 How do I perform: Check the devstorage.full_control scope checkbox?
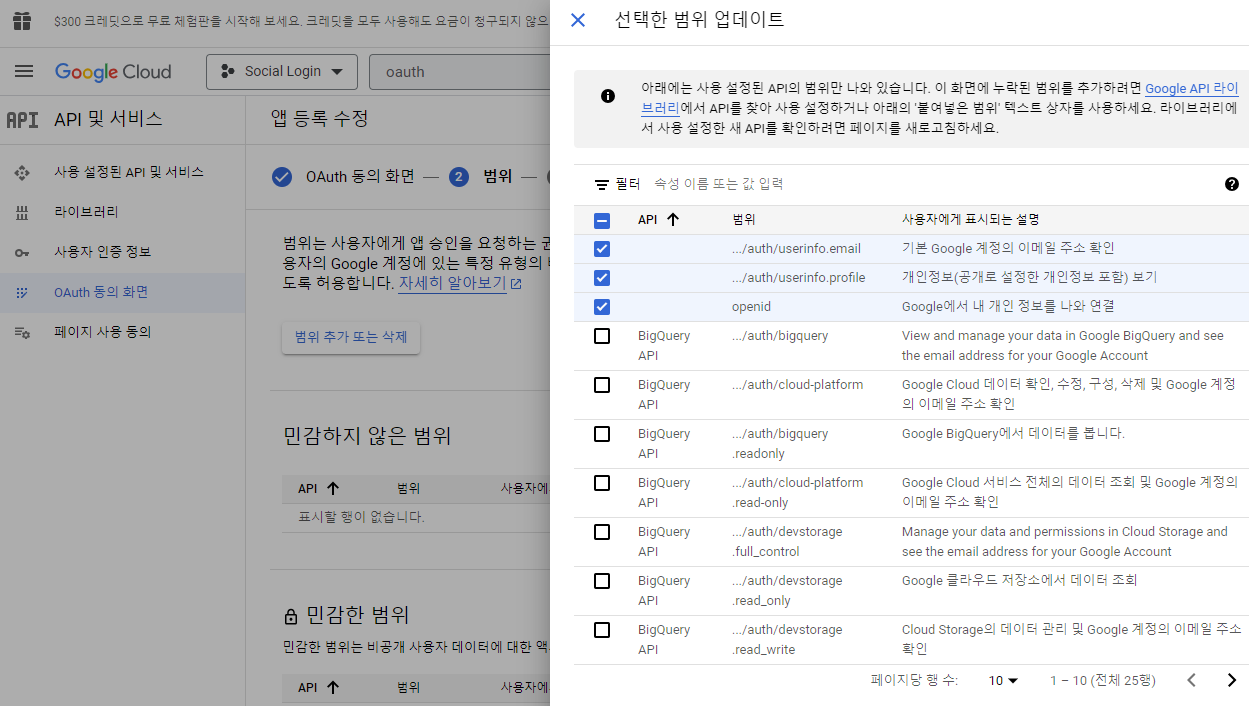pos(602,532)
